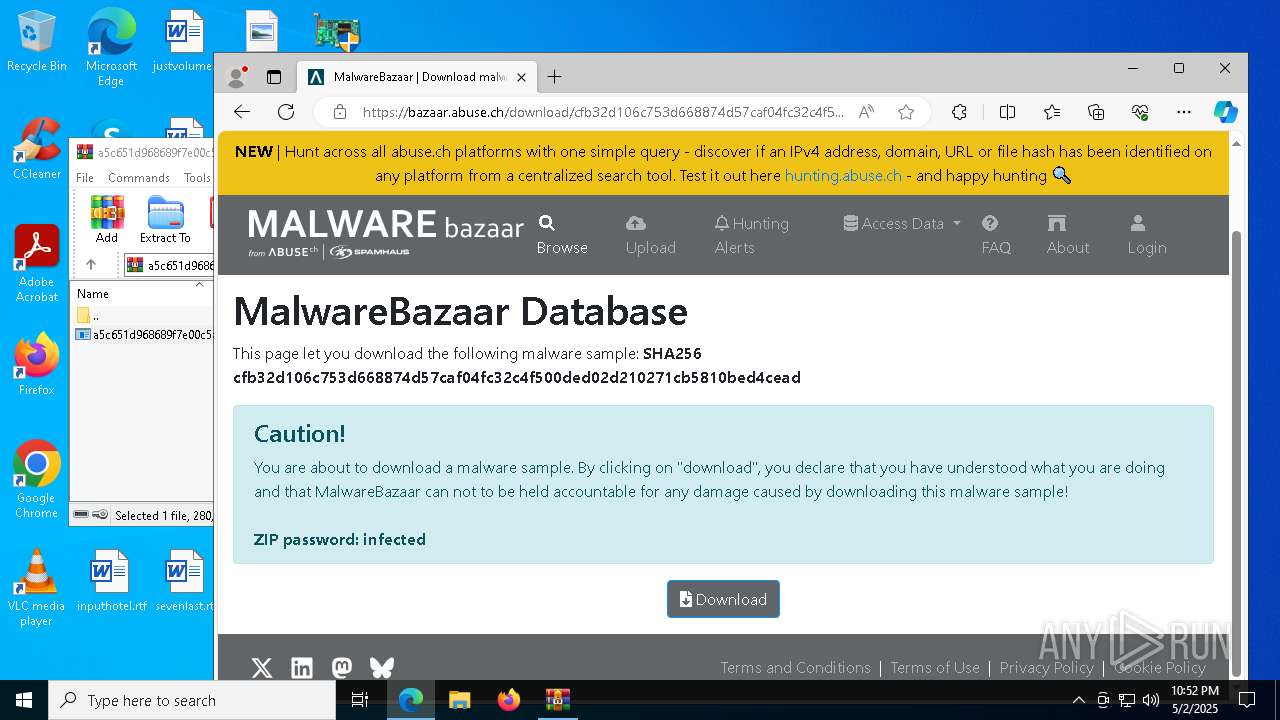
Task: Open X (Twitter) footer icon
Action: tap(262, 668)
